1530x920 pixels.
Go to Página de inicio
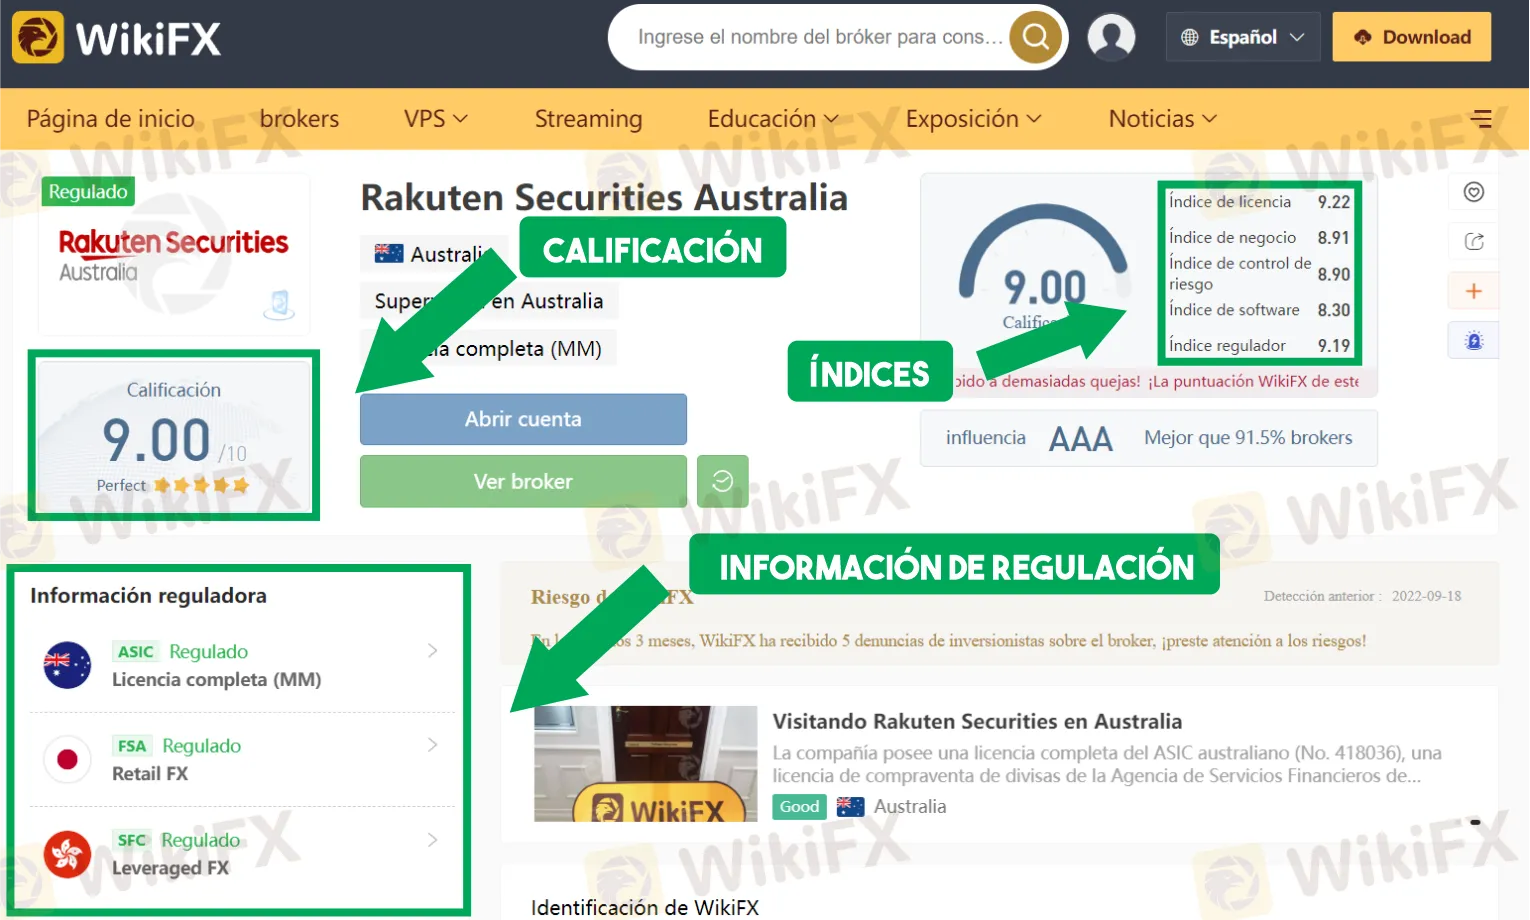[111, 119]
